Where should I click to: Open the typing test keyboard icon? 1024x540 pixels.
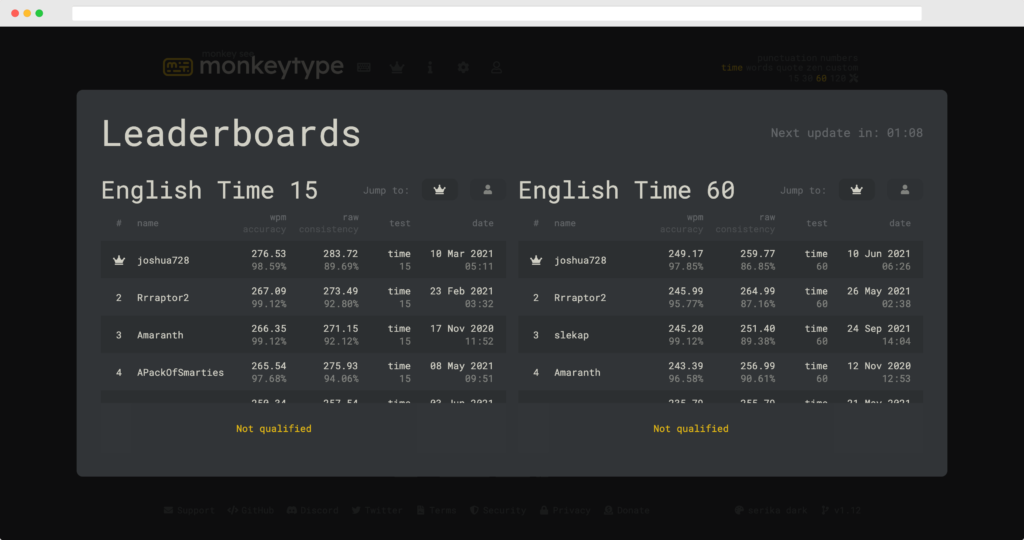364,67
